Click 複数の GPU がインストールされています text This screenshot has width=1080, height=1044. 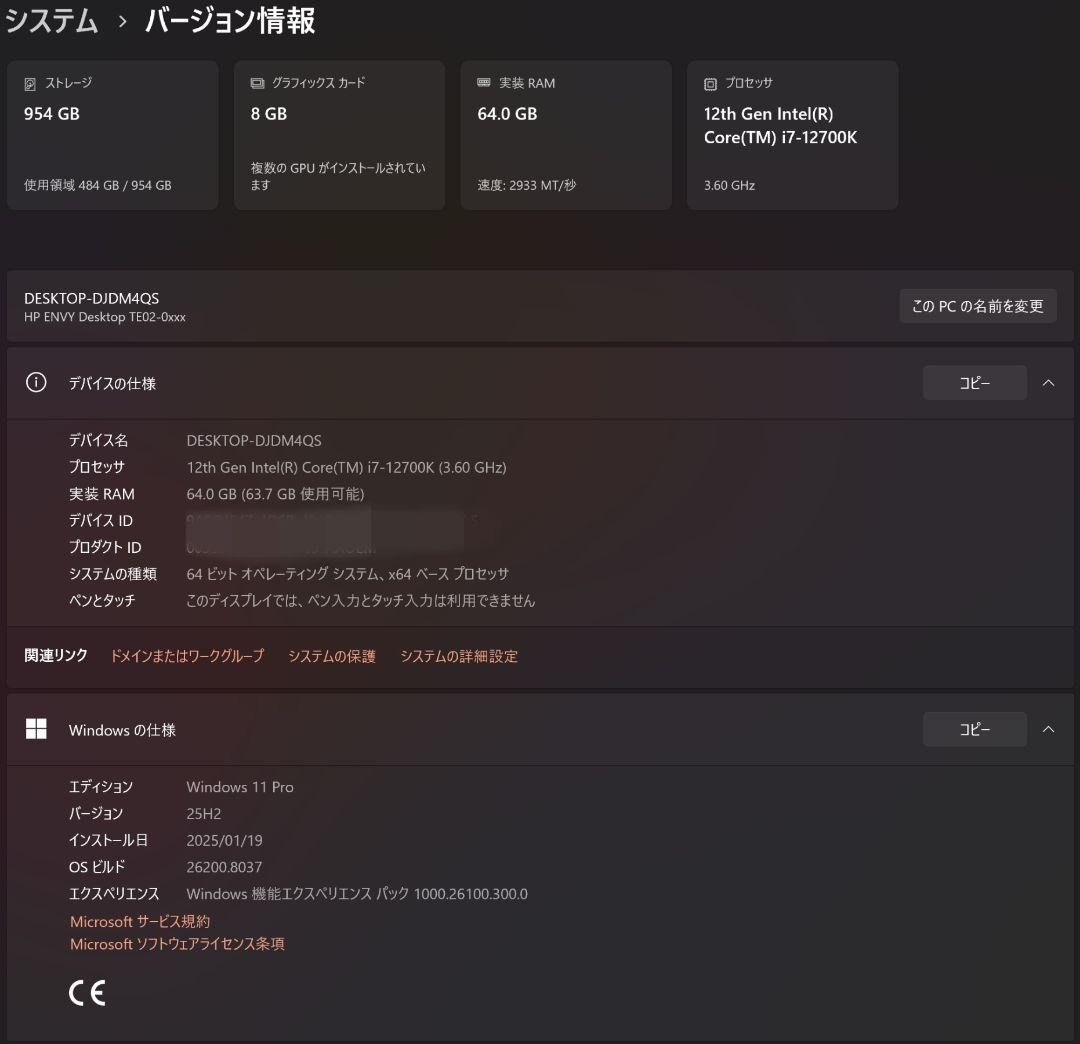point(338,176)
